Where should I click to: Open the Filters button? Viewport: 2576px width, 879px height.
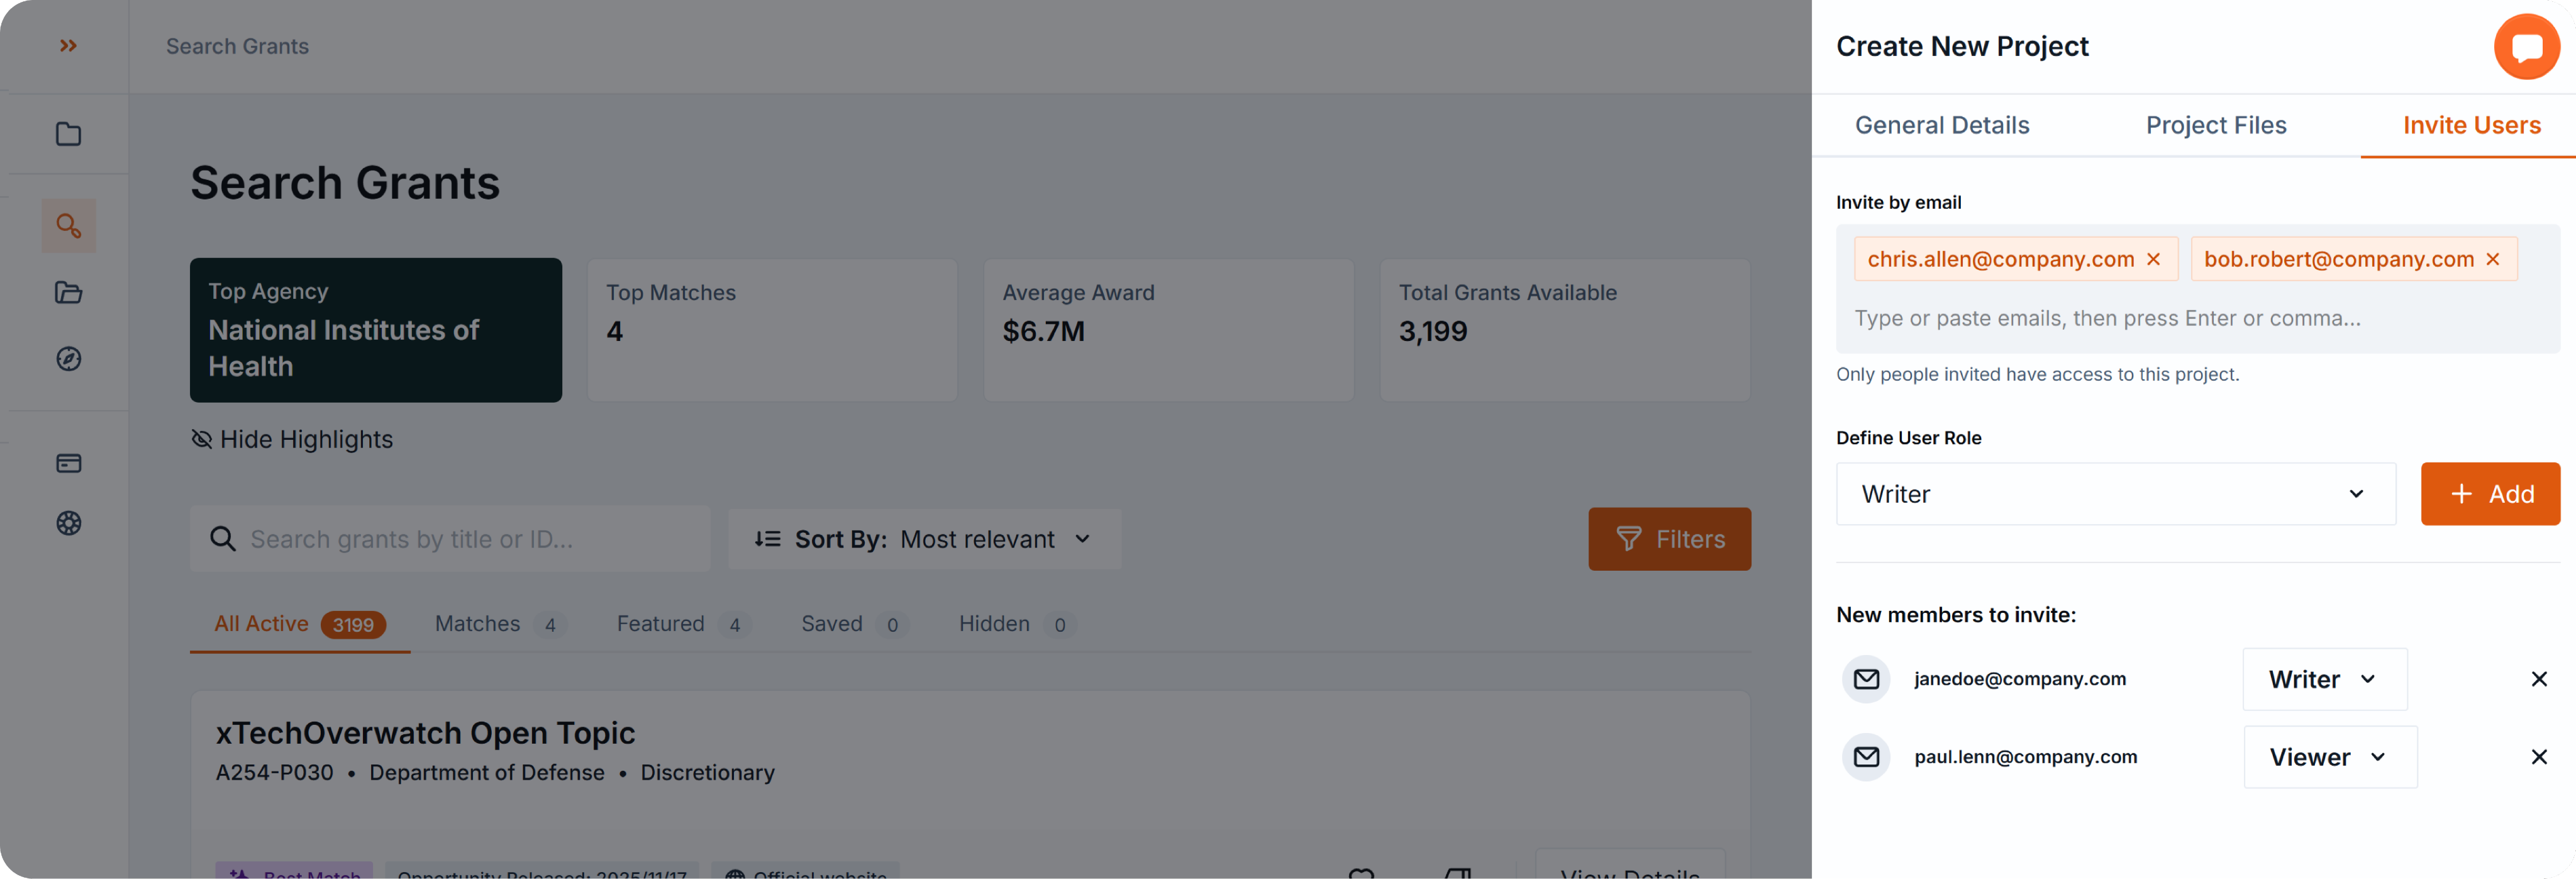[x=1669, y=540]
